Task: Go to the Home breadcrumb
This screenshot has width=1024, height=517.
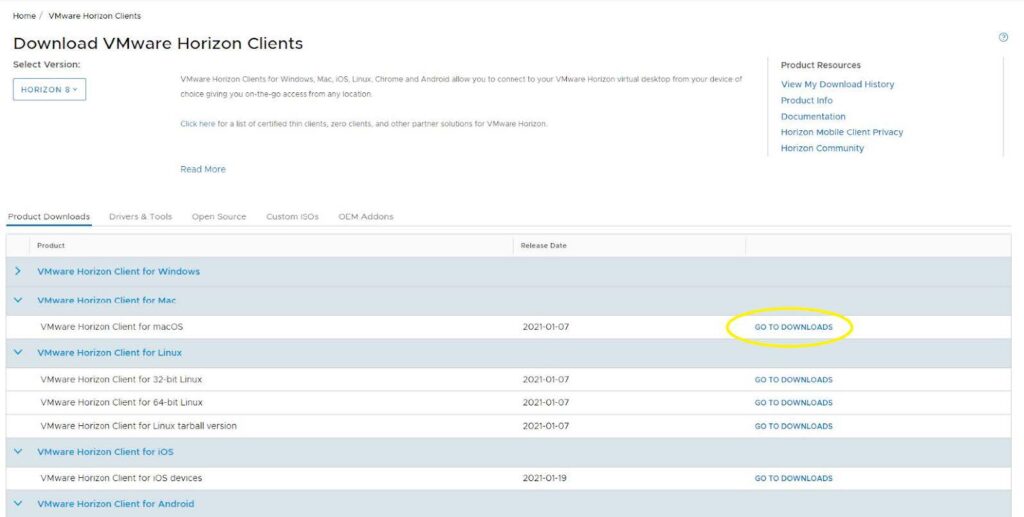Action: (24, 16)
